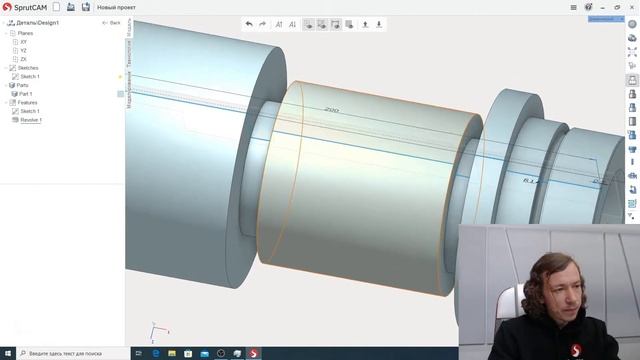Open Microsoft Edge from taskbar
Viewport: 640px width, 360px height.
(156, 353)
